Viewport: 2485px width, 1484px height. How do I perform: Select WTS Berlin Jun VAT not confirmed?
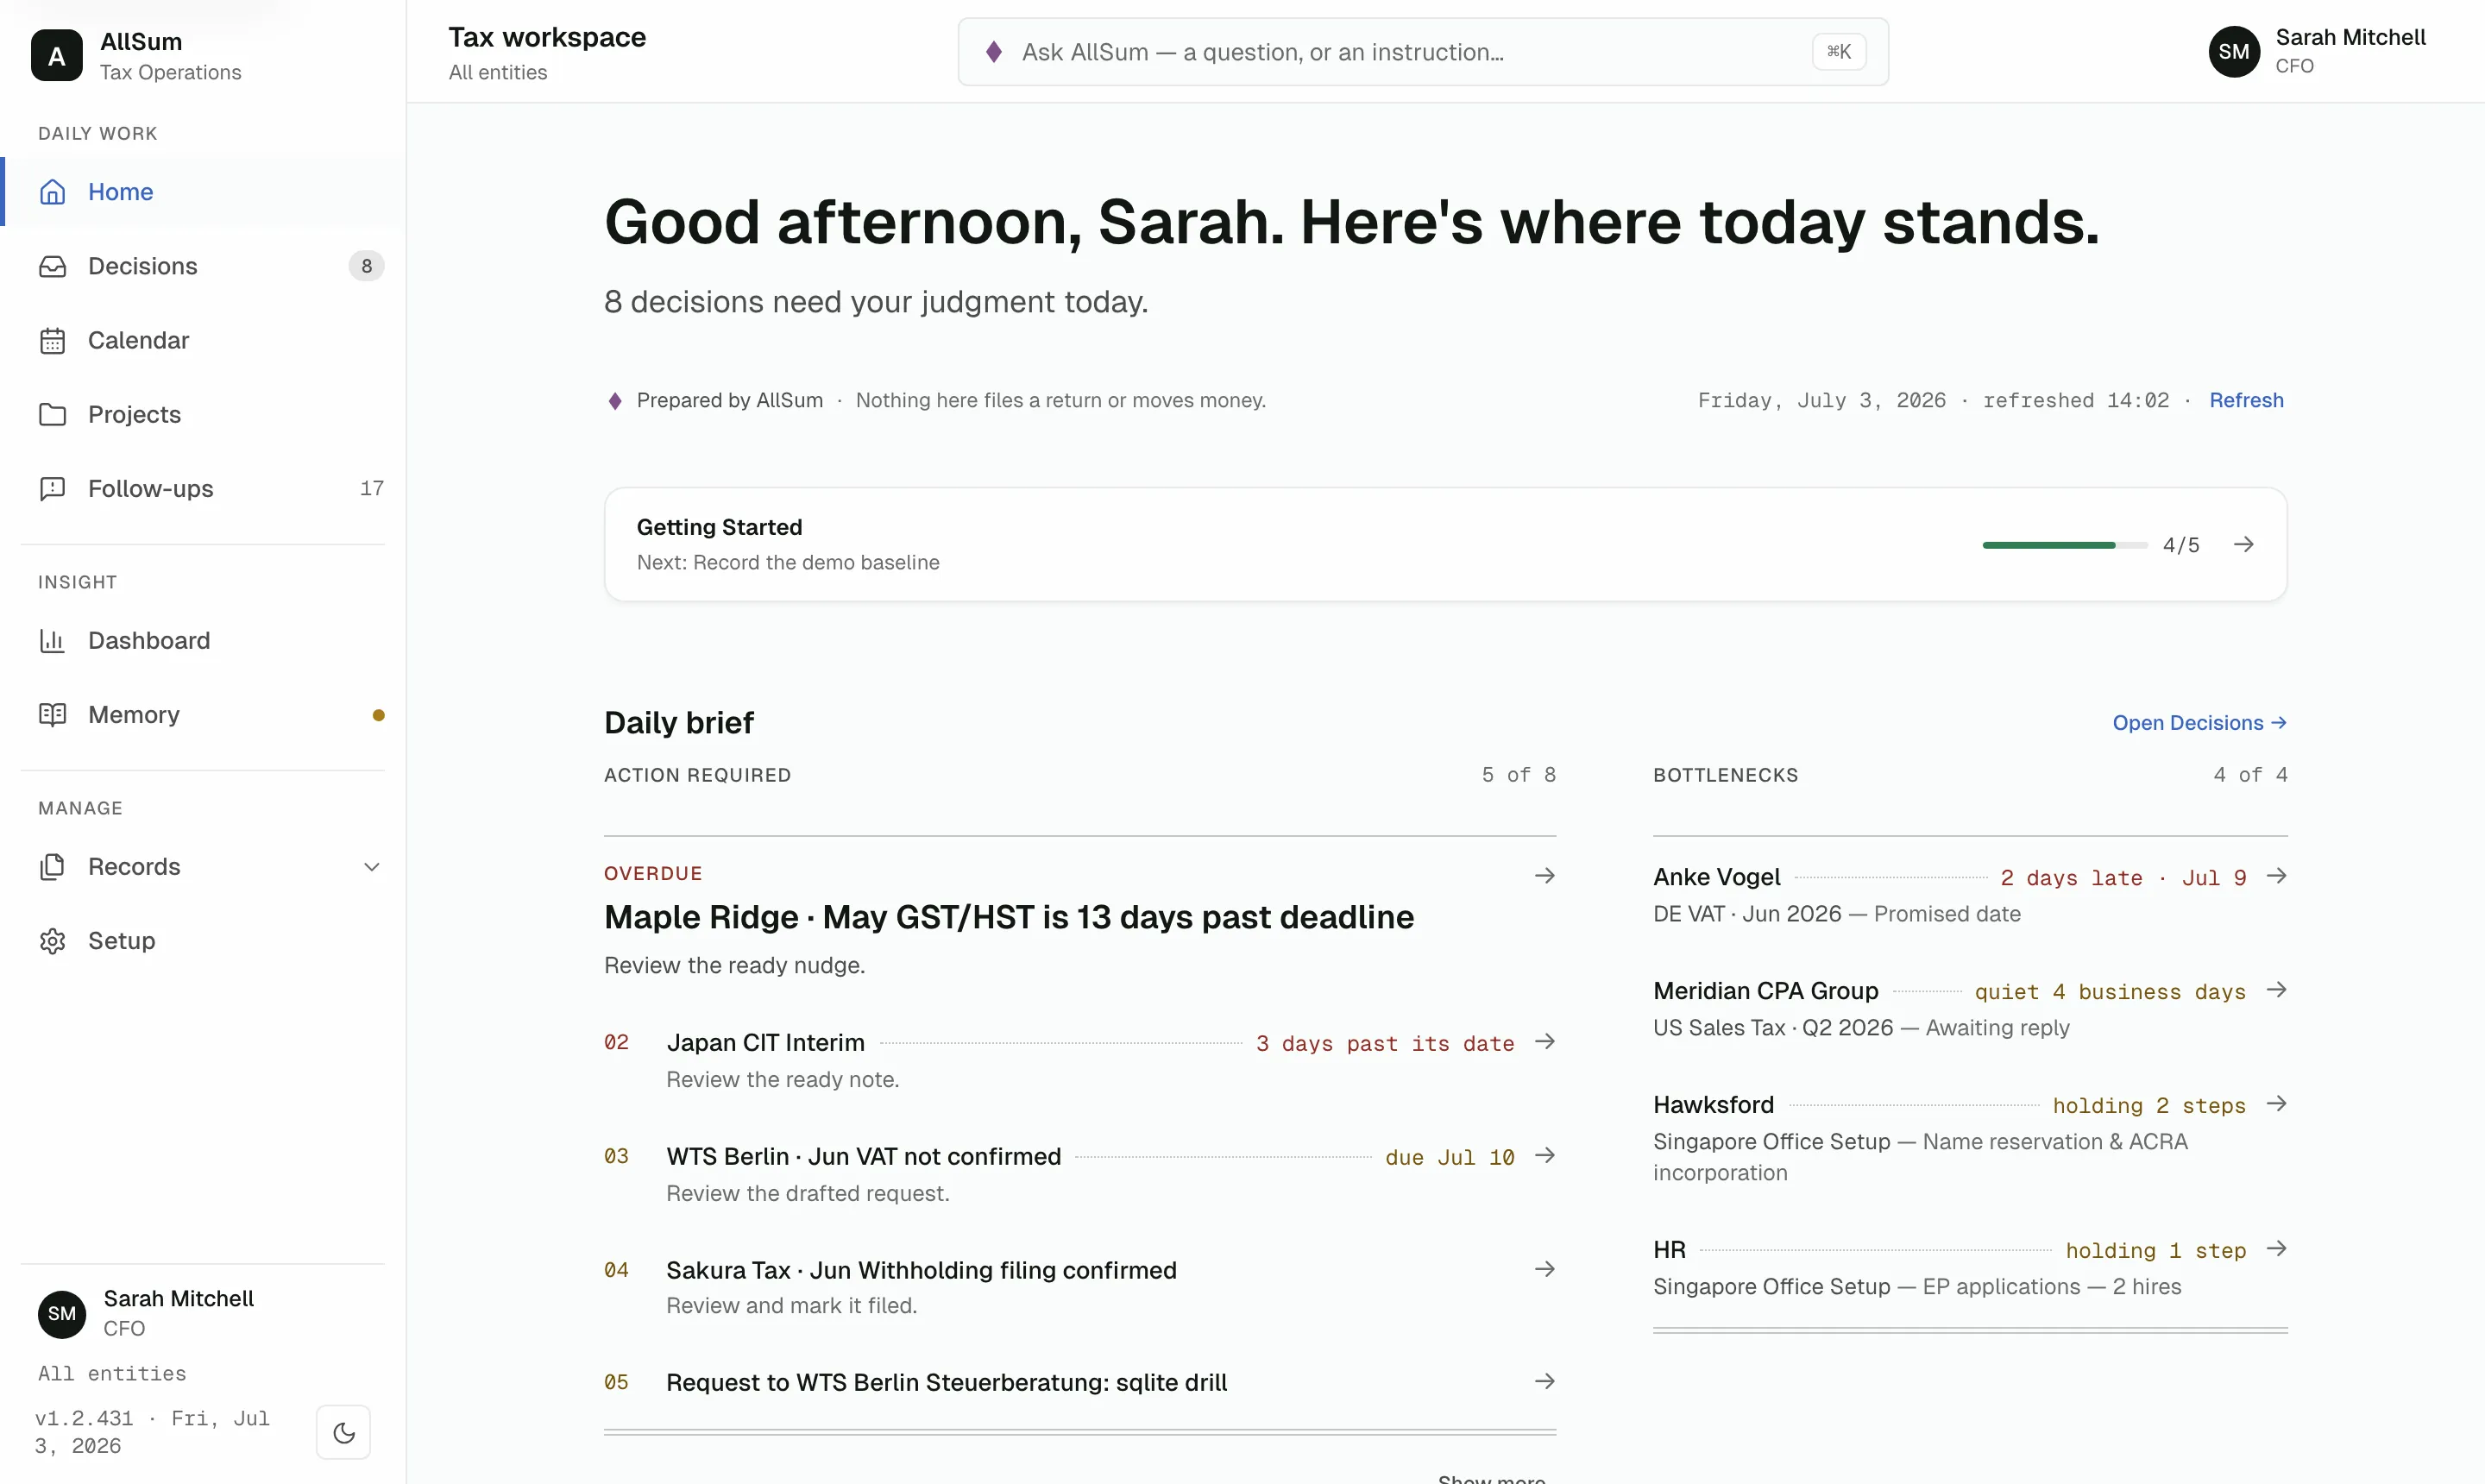[x=863, y=1157]
